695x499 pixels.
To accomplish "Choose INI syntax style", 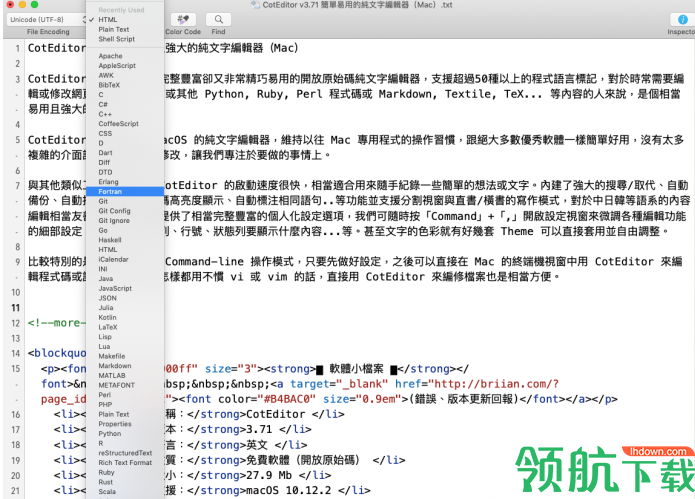I will (x=103, y=269).
